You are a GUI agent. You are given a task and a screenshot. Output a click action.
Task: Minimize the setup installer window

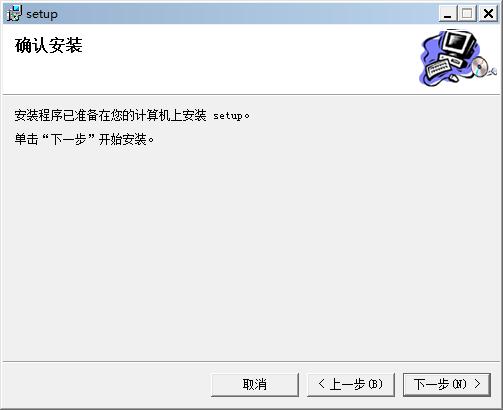(x=447, y=14)
